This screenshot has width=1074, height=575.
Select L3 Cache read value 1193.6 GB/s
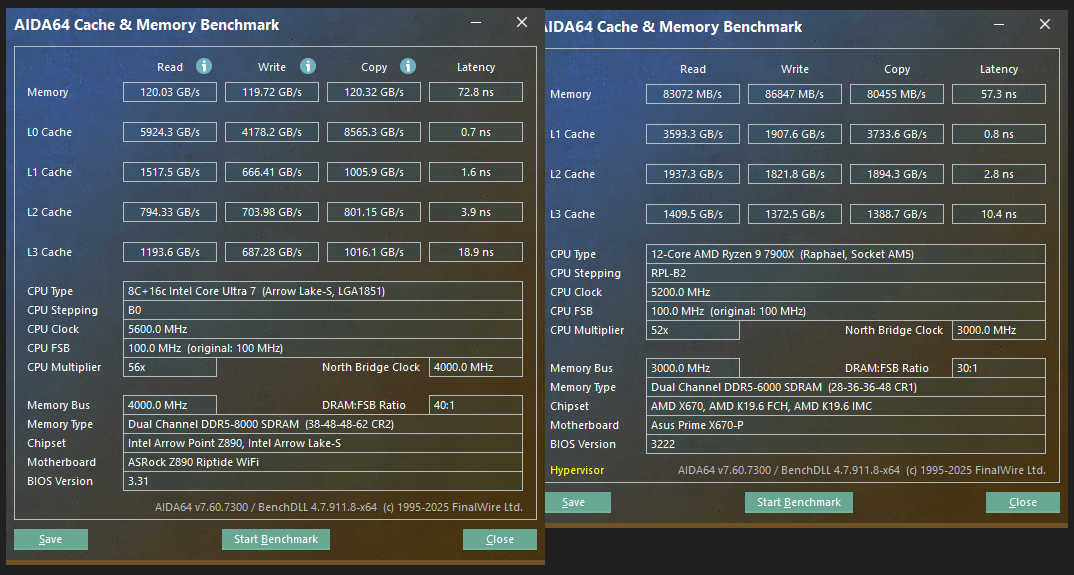point(170,252)
